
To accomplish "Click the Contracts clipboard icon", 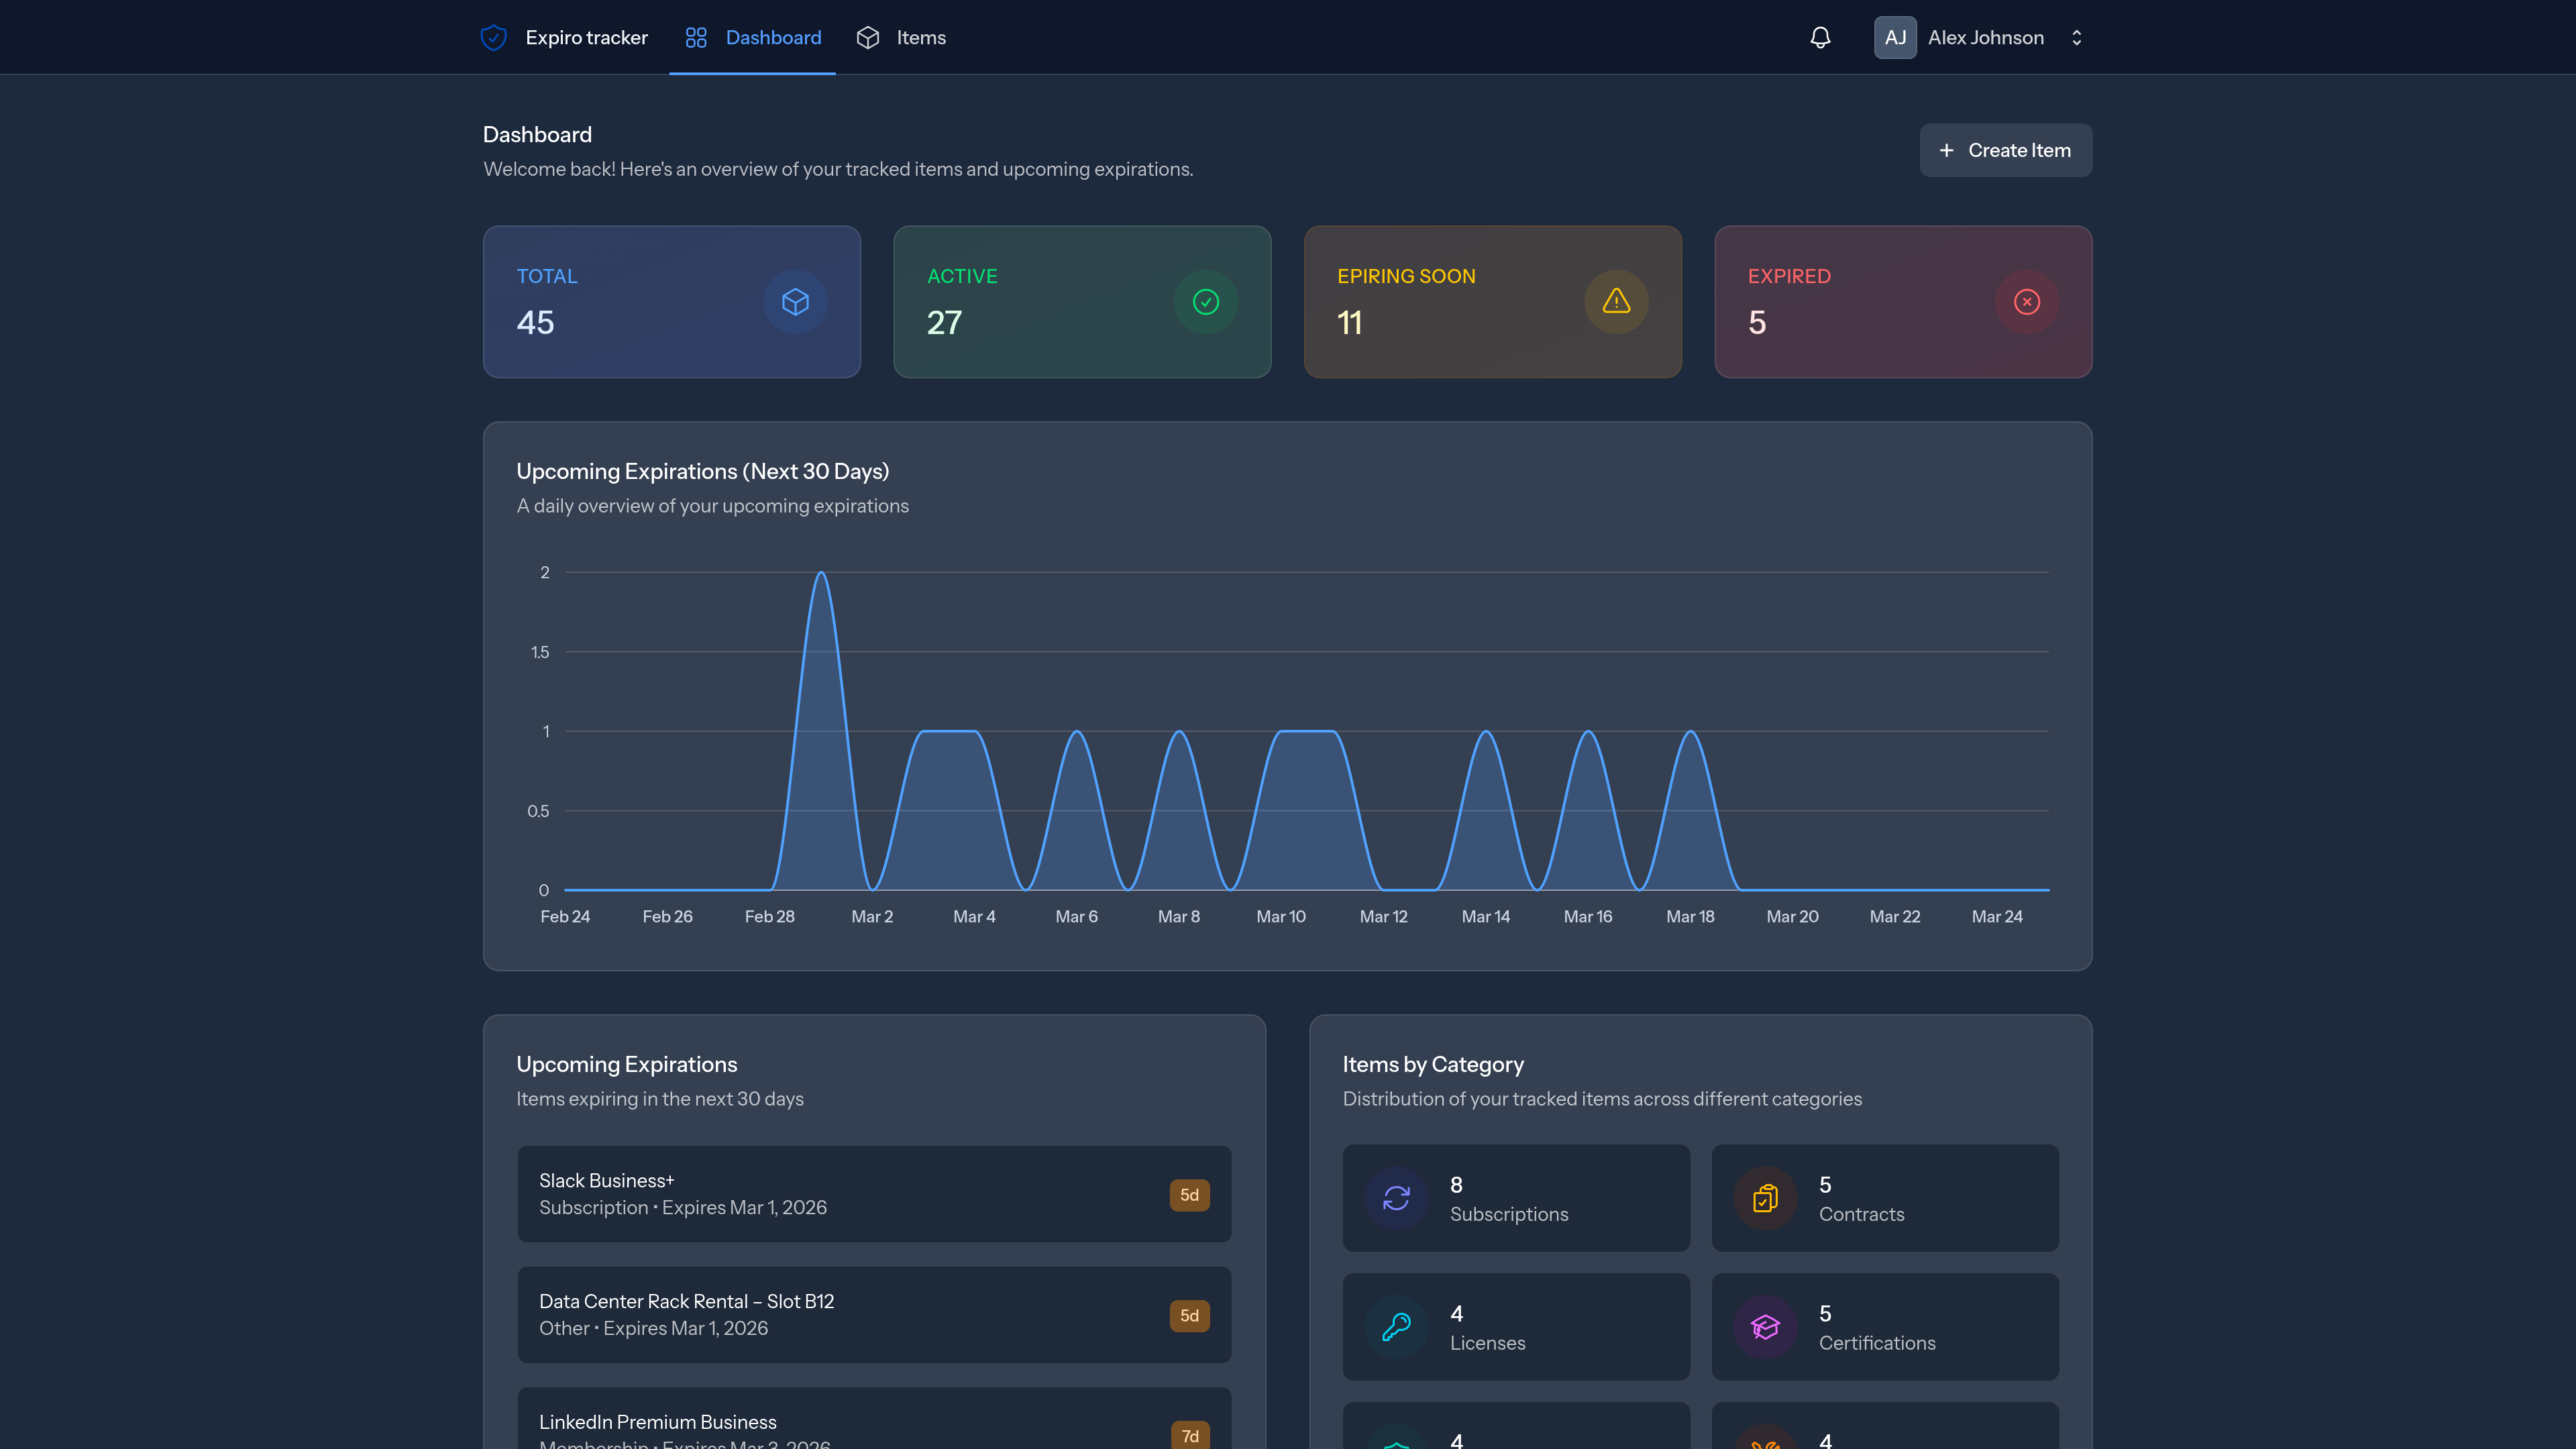I will tap(1765, 1198).
